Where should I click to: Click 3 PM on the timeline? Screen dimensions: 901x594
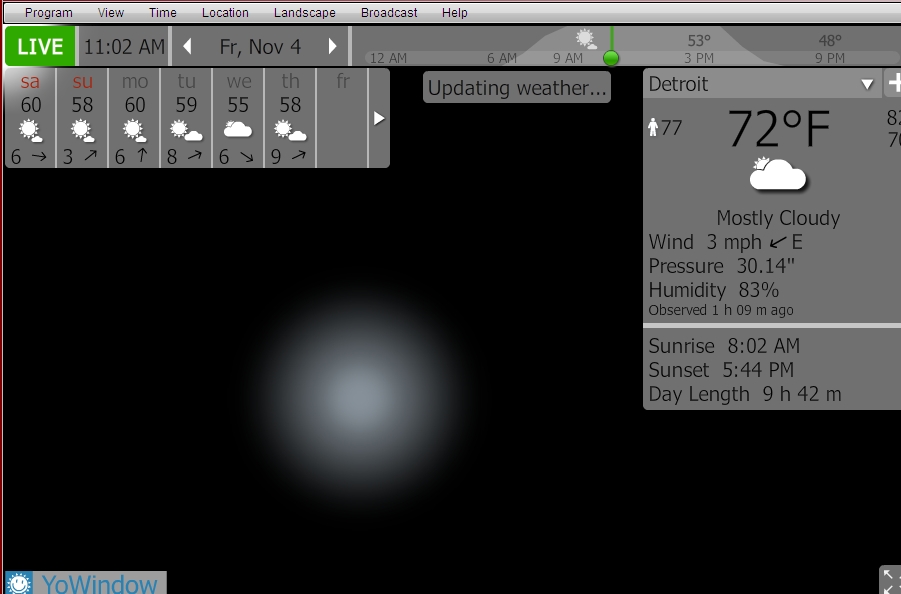click(699, 59)
